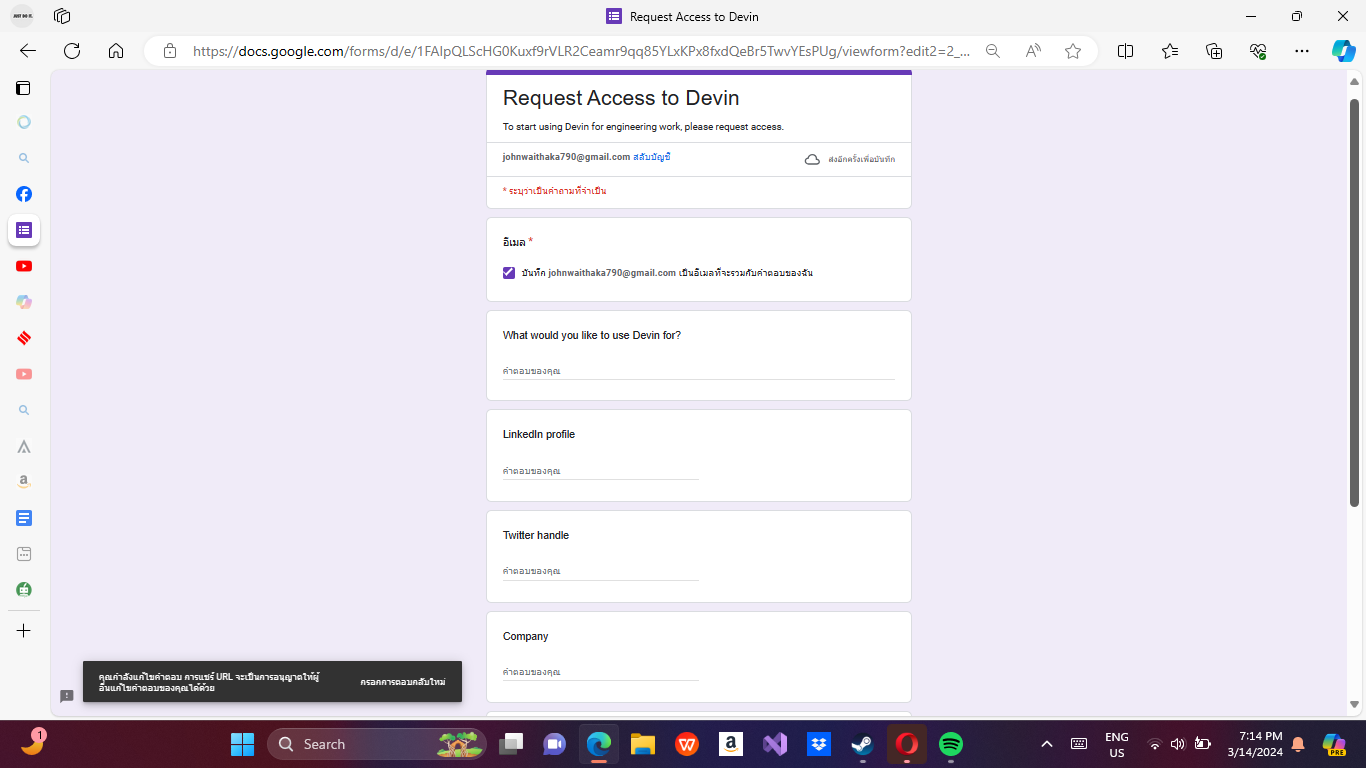This screenshot has height=768, width=1366.
Task: Click the address bar URL
Action: [x=581, y=51]
